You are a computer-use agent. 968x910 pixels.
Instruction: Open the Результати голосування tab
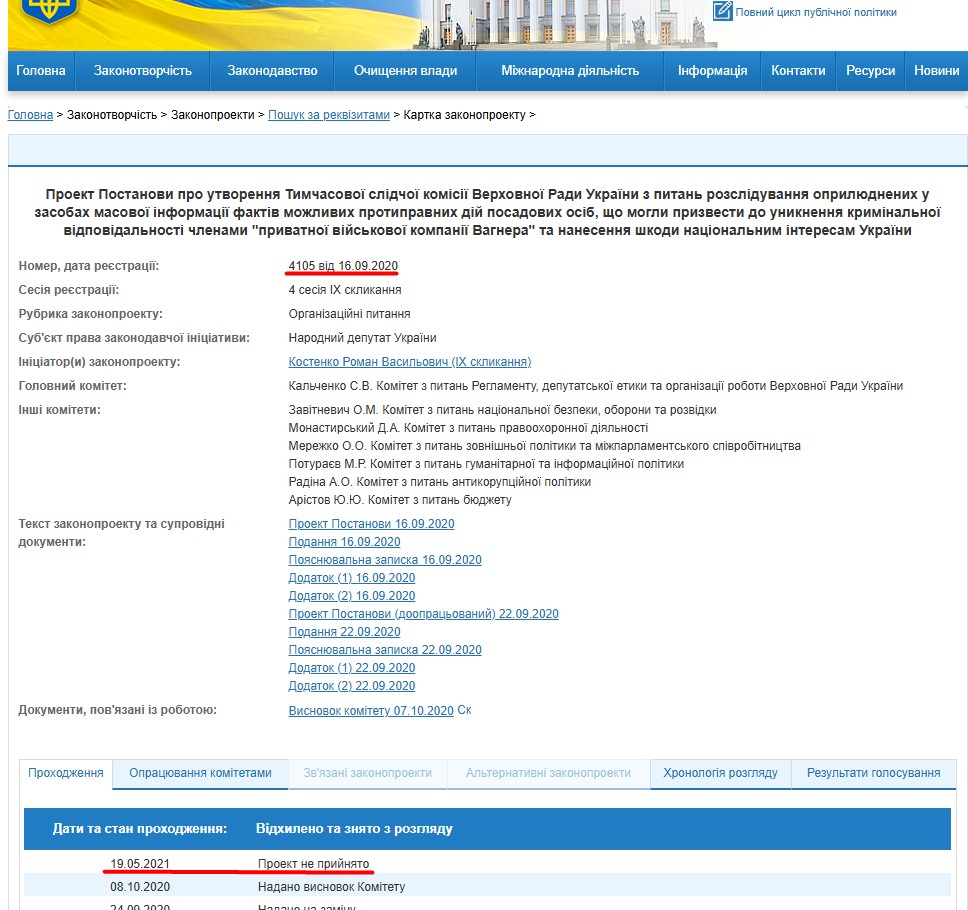coord(874,774)
